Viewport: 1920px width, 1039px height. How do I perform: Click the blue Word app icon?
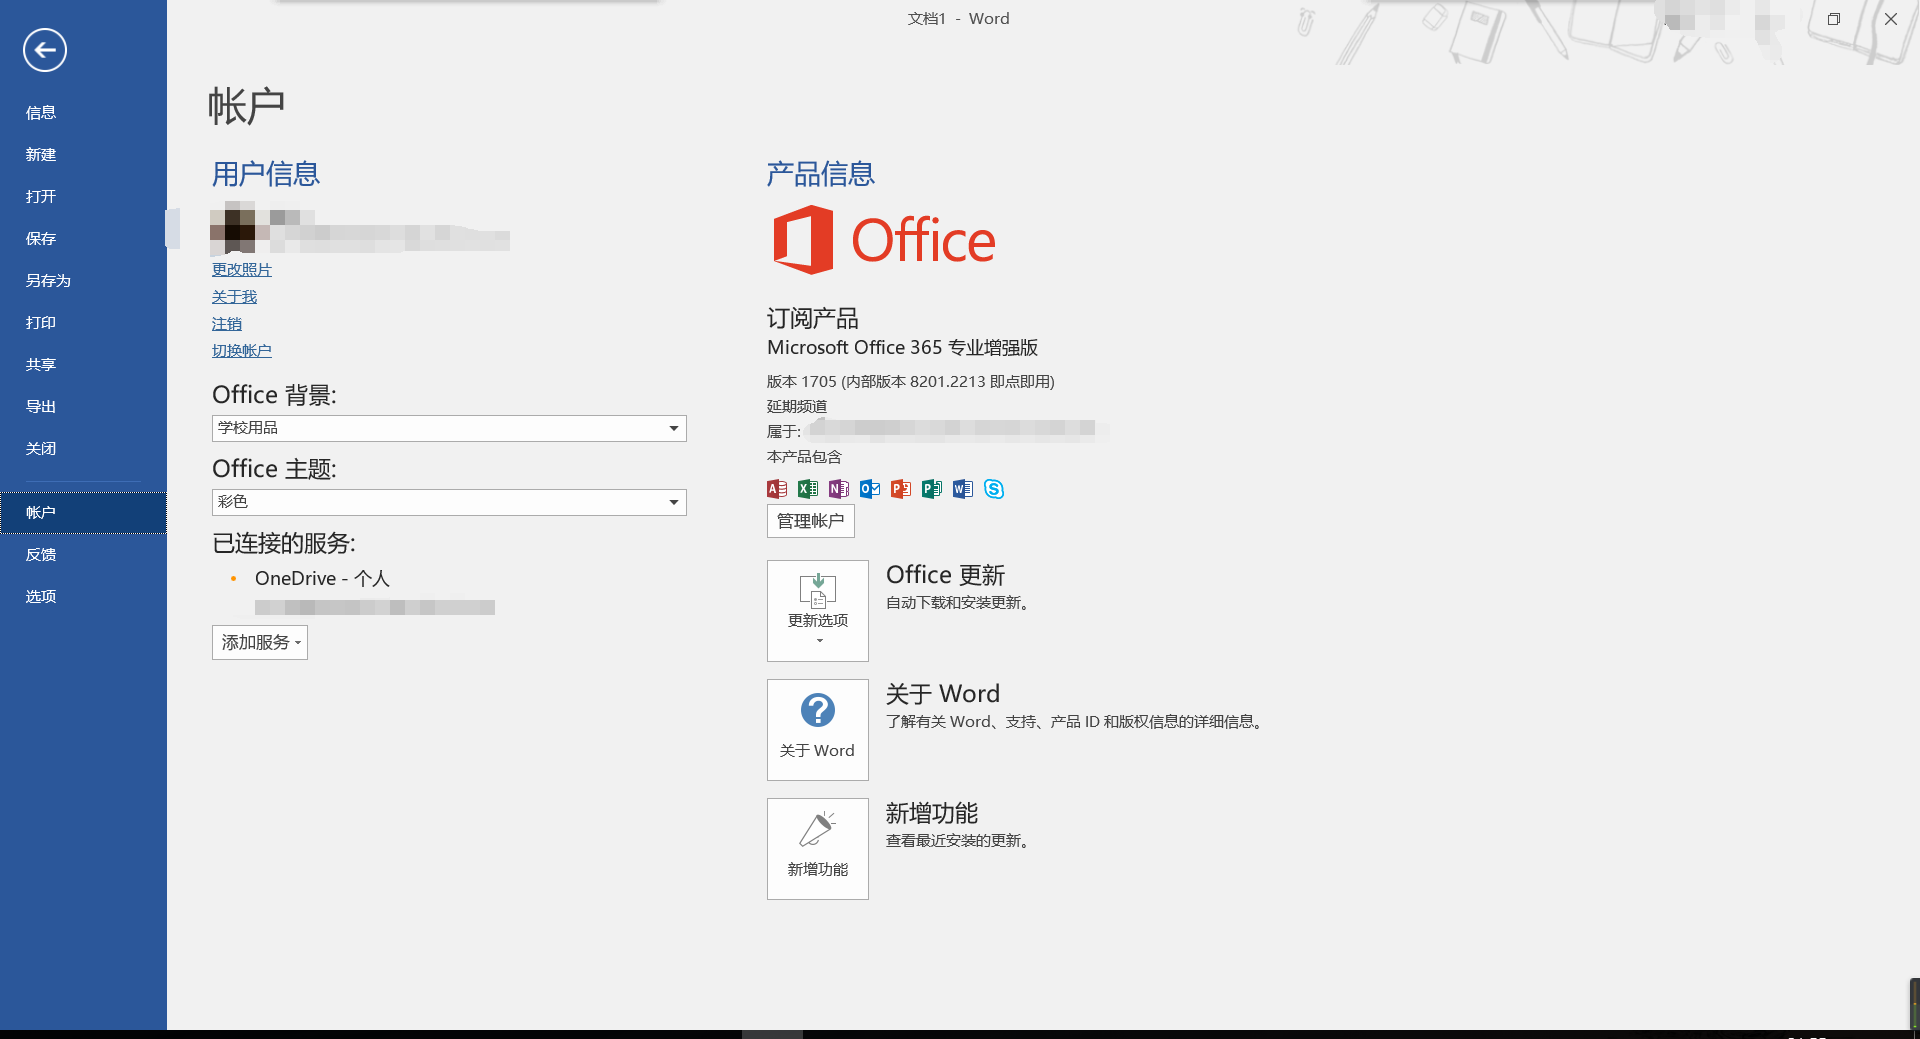[x=963, y=489]
